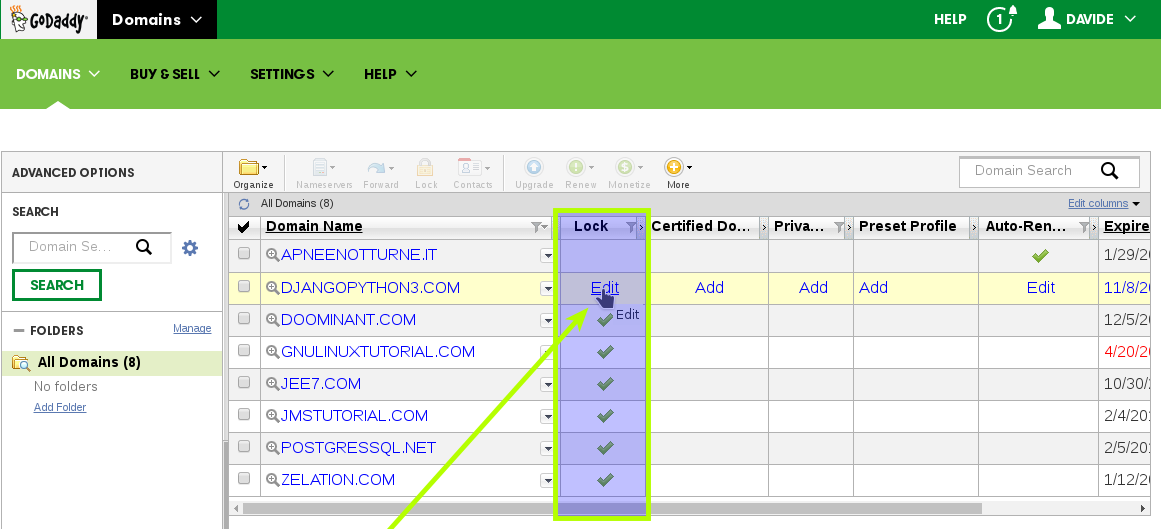This screenshot has height=529, width=1161.
Task: Click the Auto-Renew column filter icon
Action: click(1084, 227)
